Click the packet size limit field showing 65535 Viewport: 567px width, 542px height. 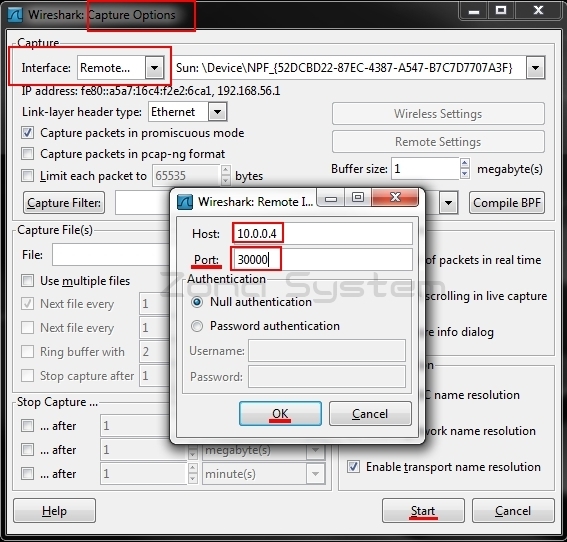pyautogui.click(x=186, y=176)
